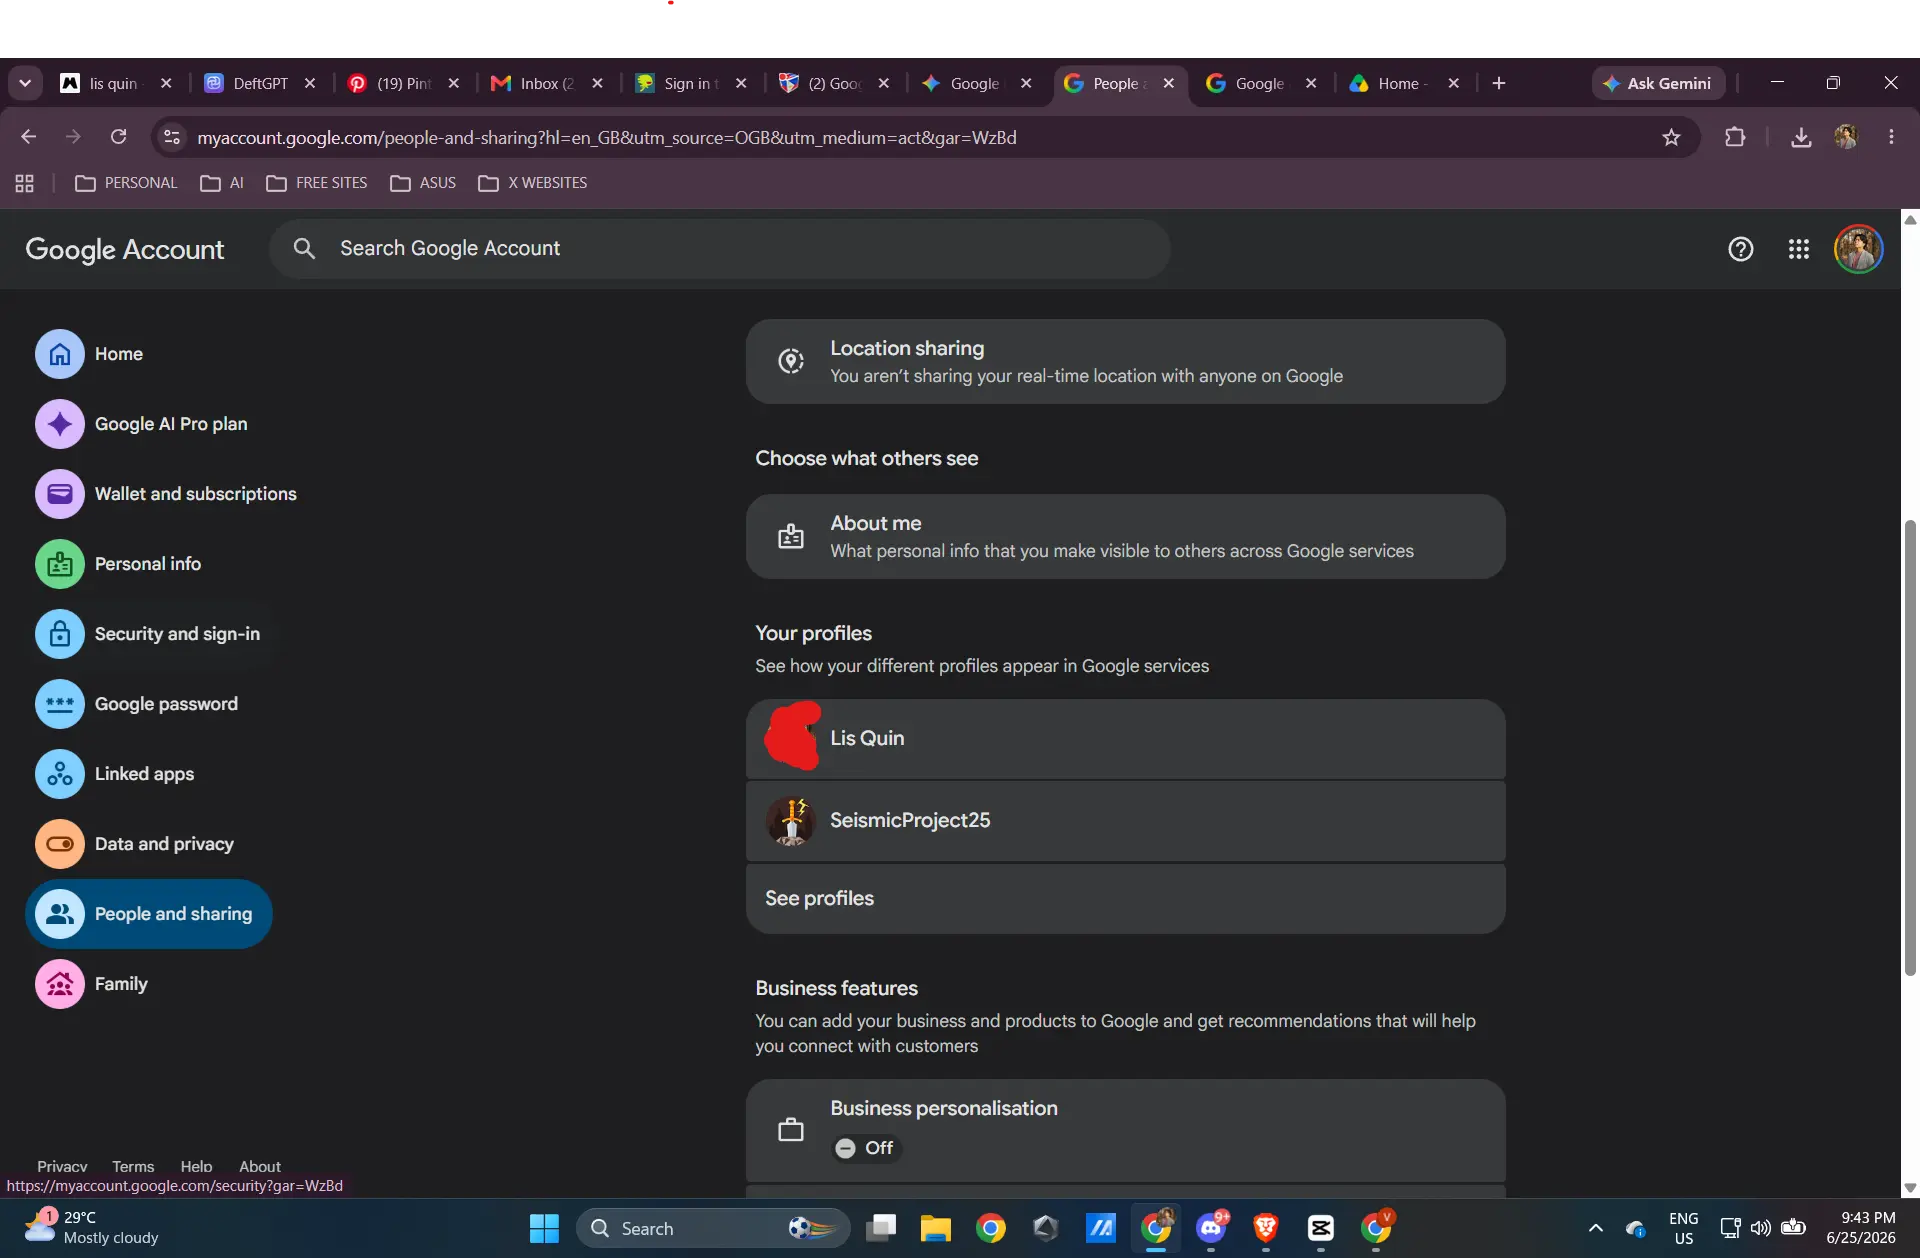Click the browser address bar URL
The height and width of the screenshot is (1258, 1920).
tap(606, 138)
